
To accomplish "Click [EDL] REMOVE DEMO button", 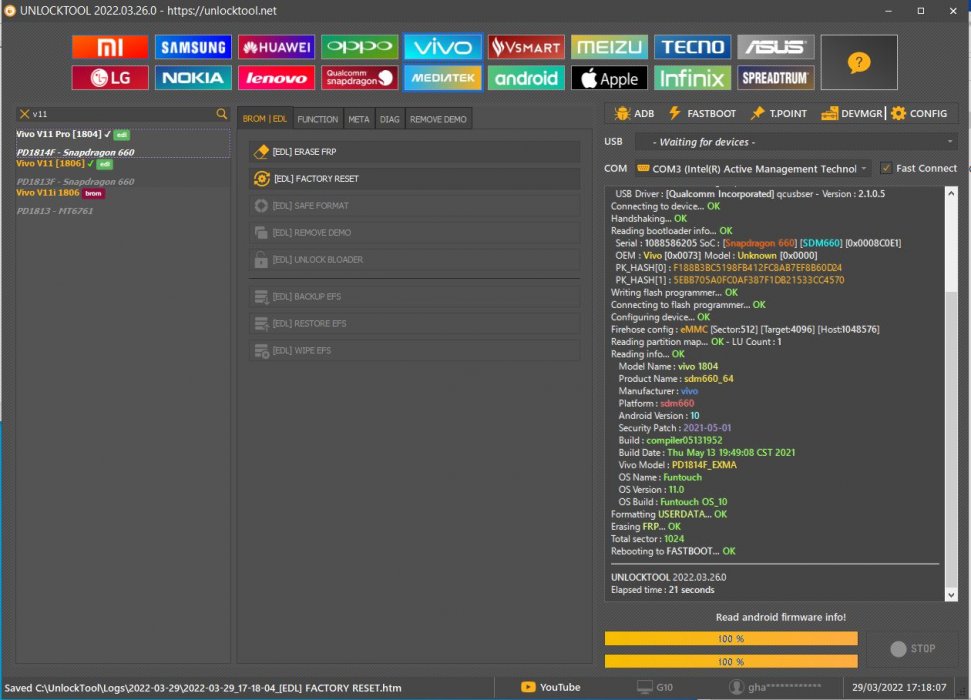I will point(415,232).
